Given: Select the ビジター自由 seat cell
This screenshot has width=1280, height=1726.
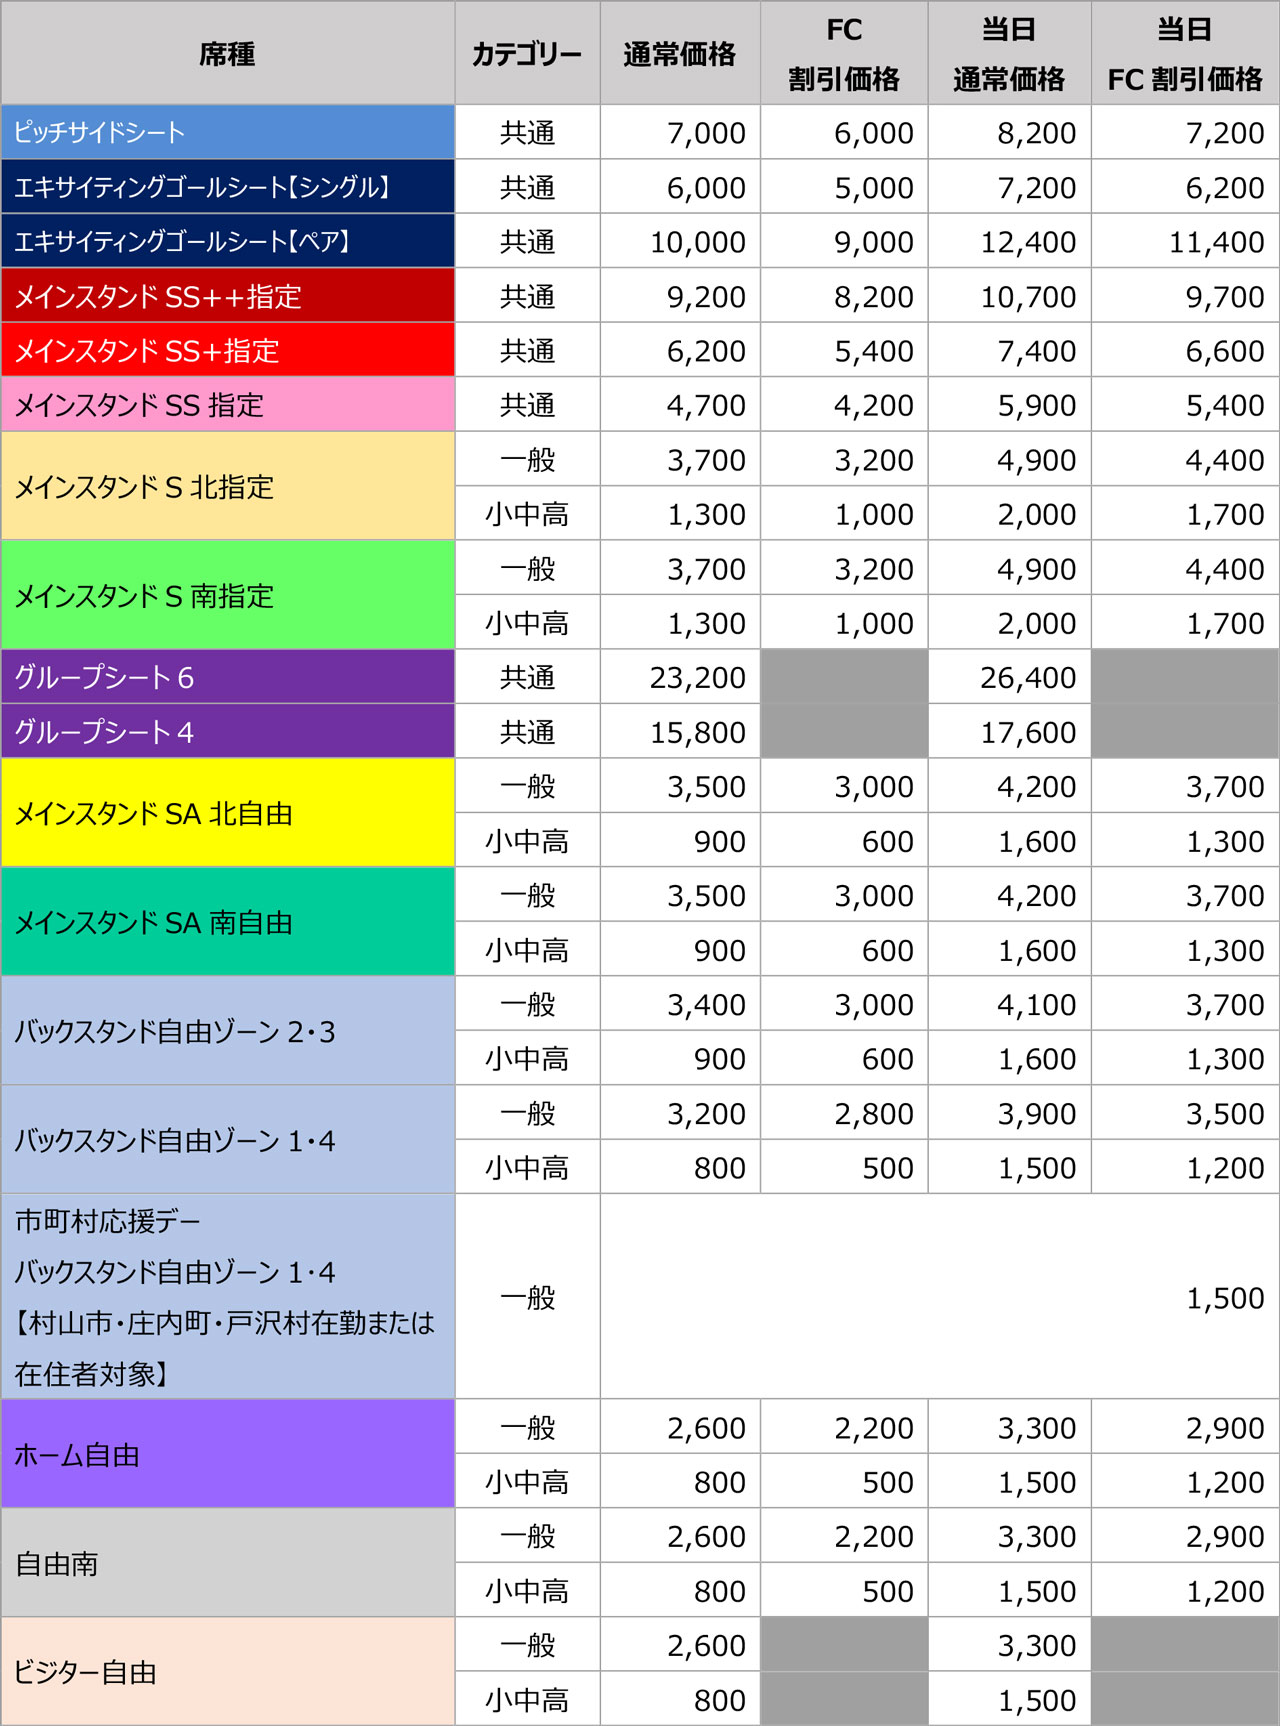Looking at the screenshot, I should 227,1673.
